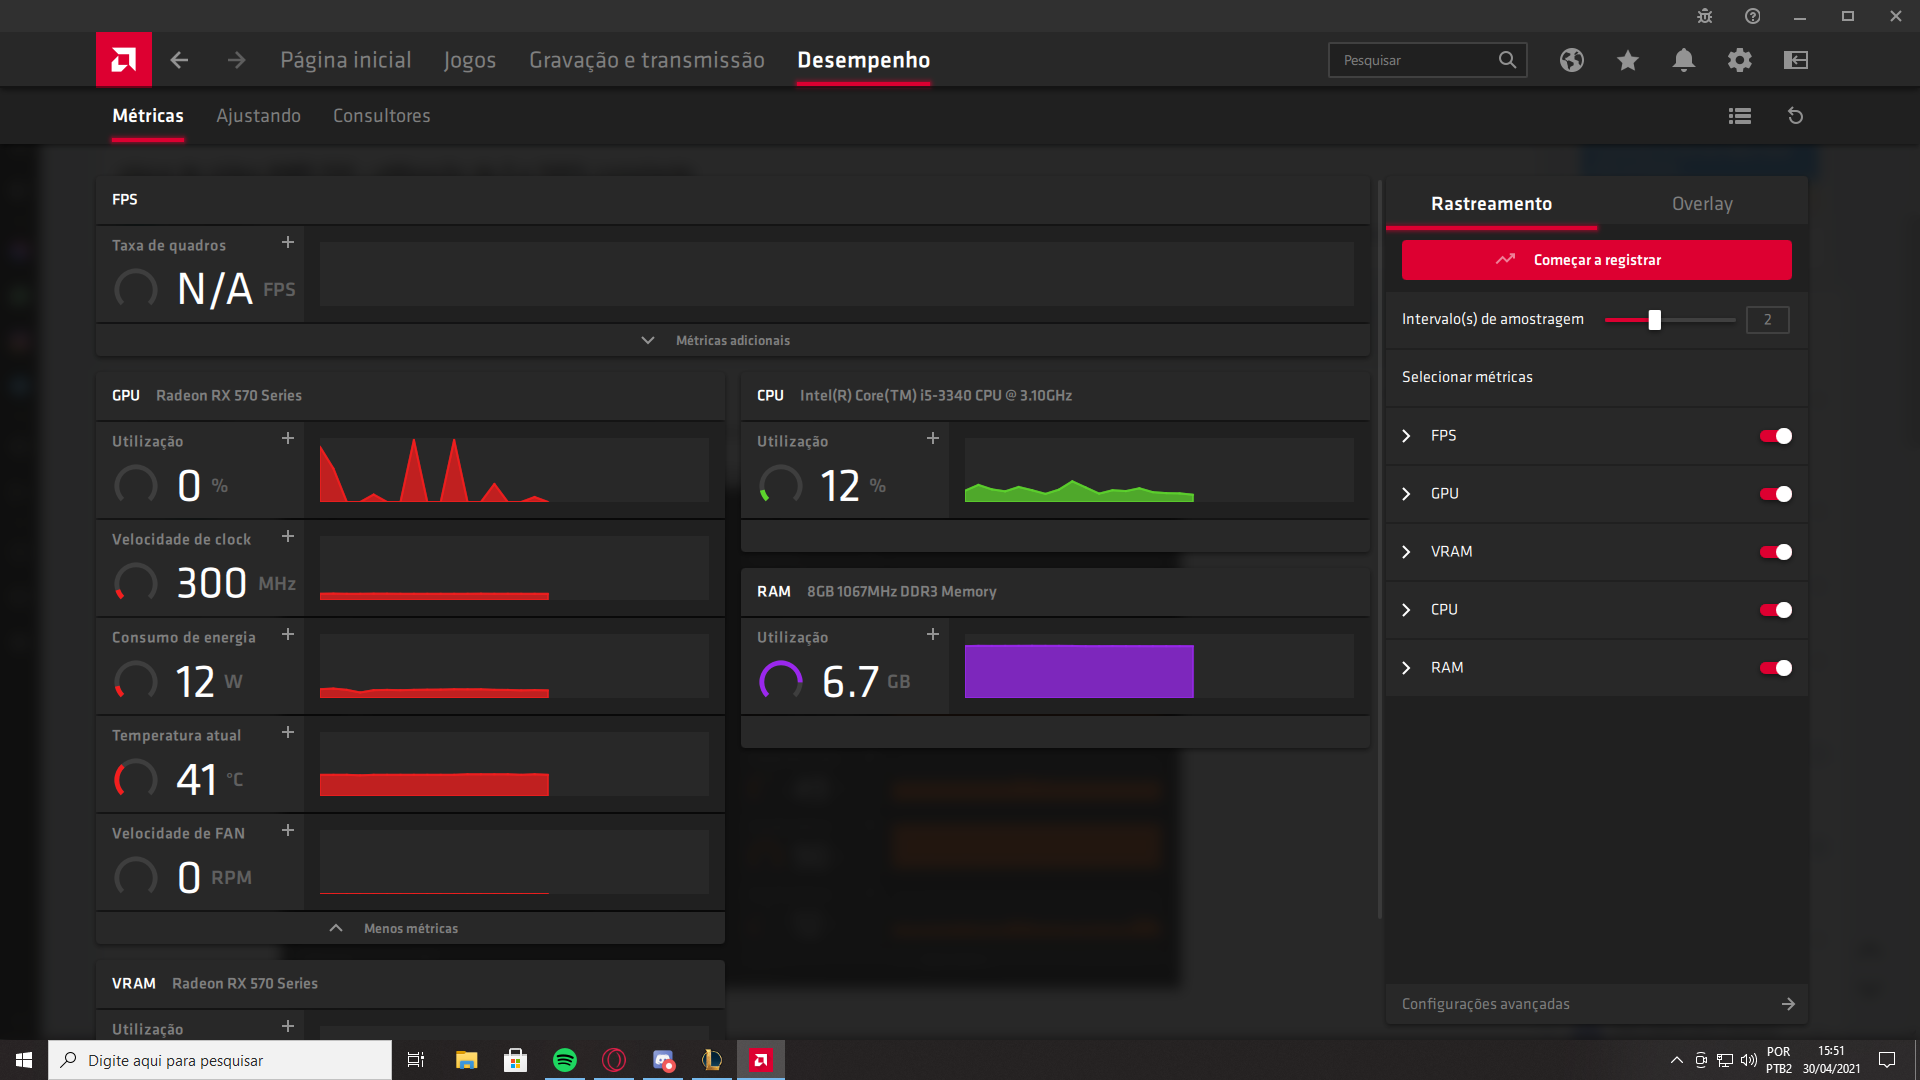The width and height of the screenshot is (1920, 1080).
Task: Toggle CPU metric tracking switch
Action: click(1776, 610)
